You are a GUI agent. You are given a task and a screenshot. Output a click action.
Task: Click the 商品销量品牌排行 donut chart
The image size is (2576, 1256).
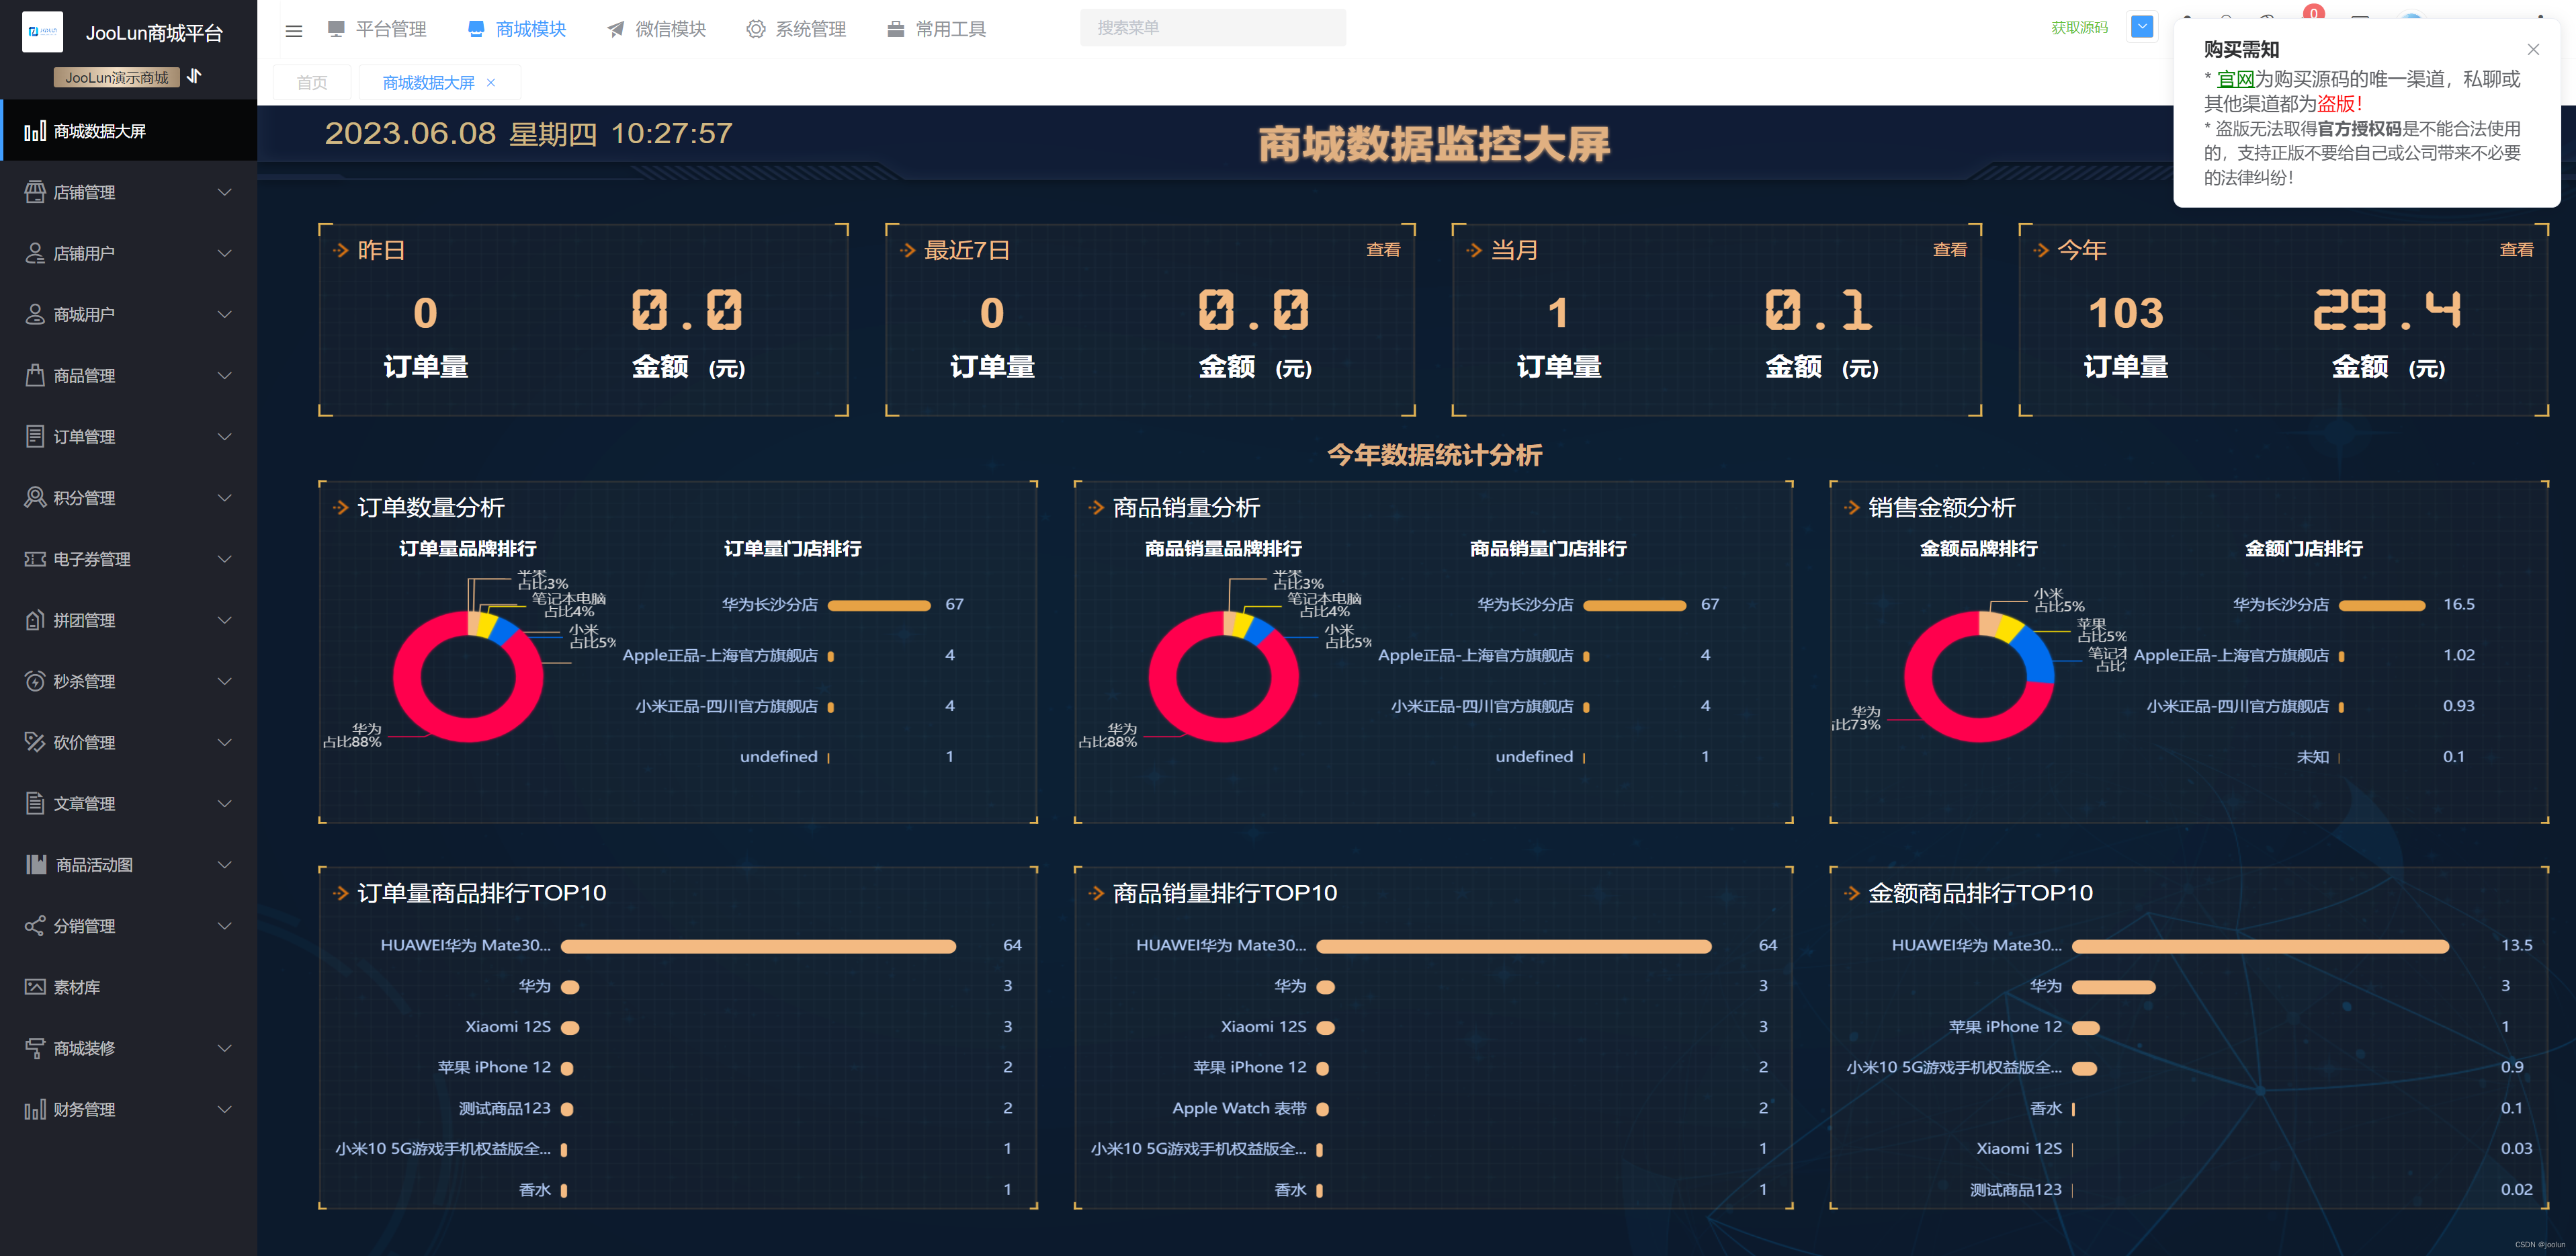point(1224,676)
